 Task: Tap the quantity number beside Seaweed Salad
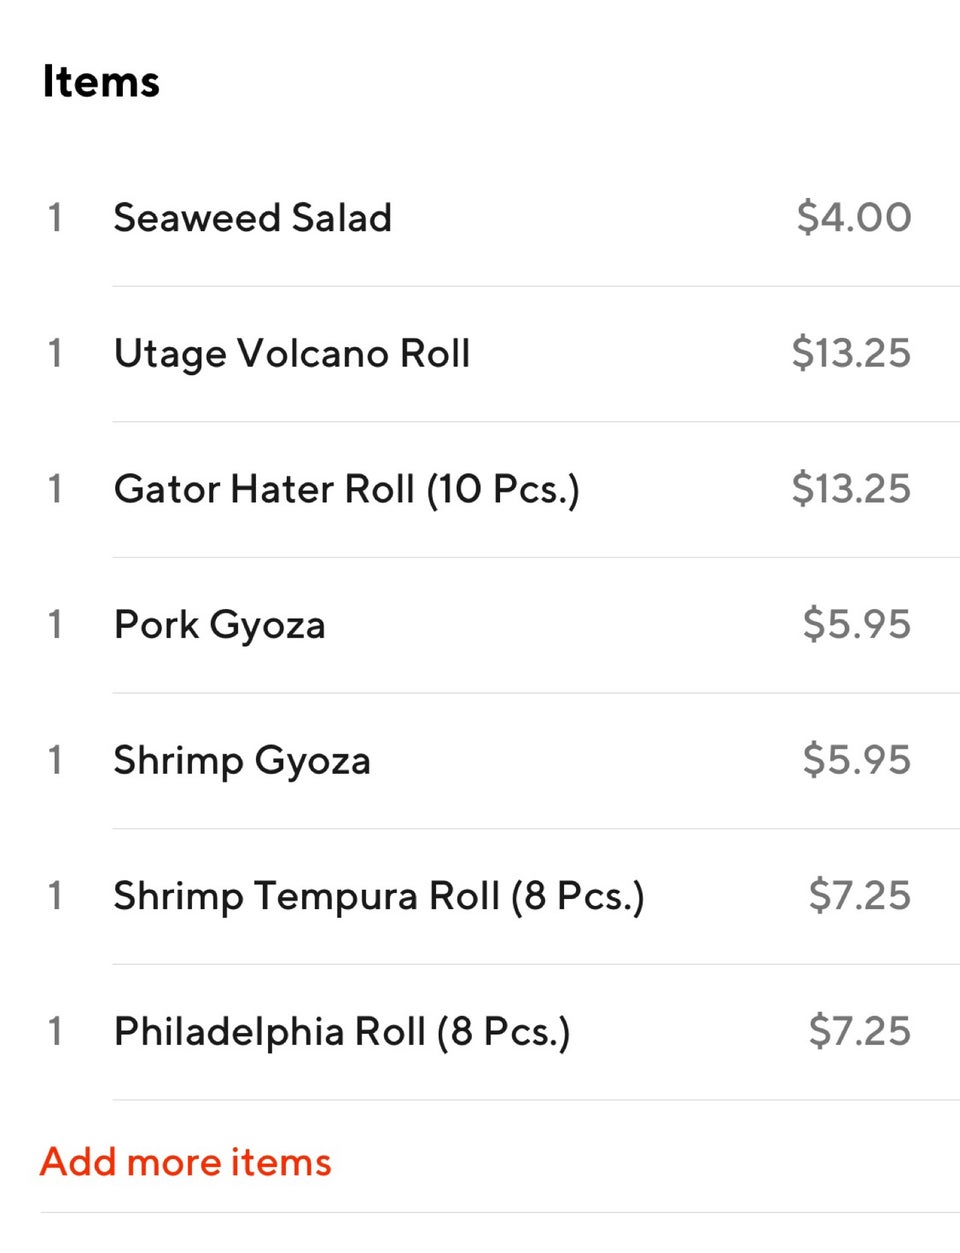(x=55, y=218)
